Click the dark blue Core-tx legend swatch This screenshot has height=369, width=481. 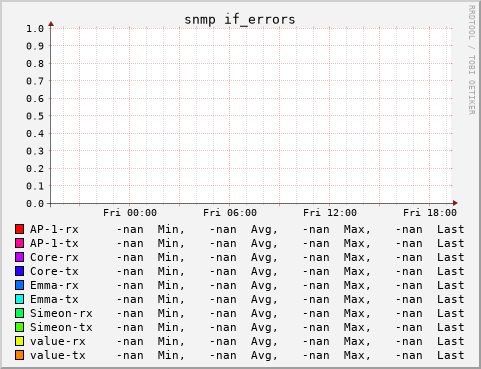pyautogui.click(x=19, y=271)
